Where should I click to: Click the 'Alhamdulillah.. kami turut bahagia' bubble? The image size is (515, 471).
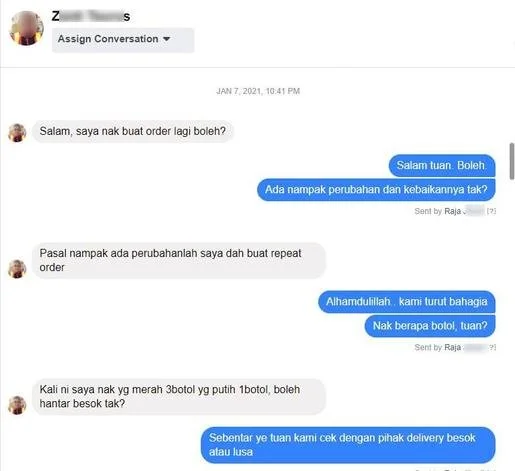pyautogui.click(x=407, y=302)
